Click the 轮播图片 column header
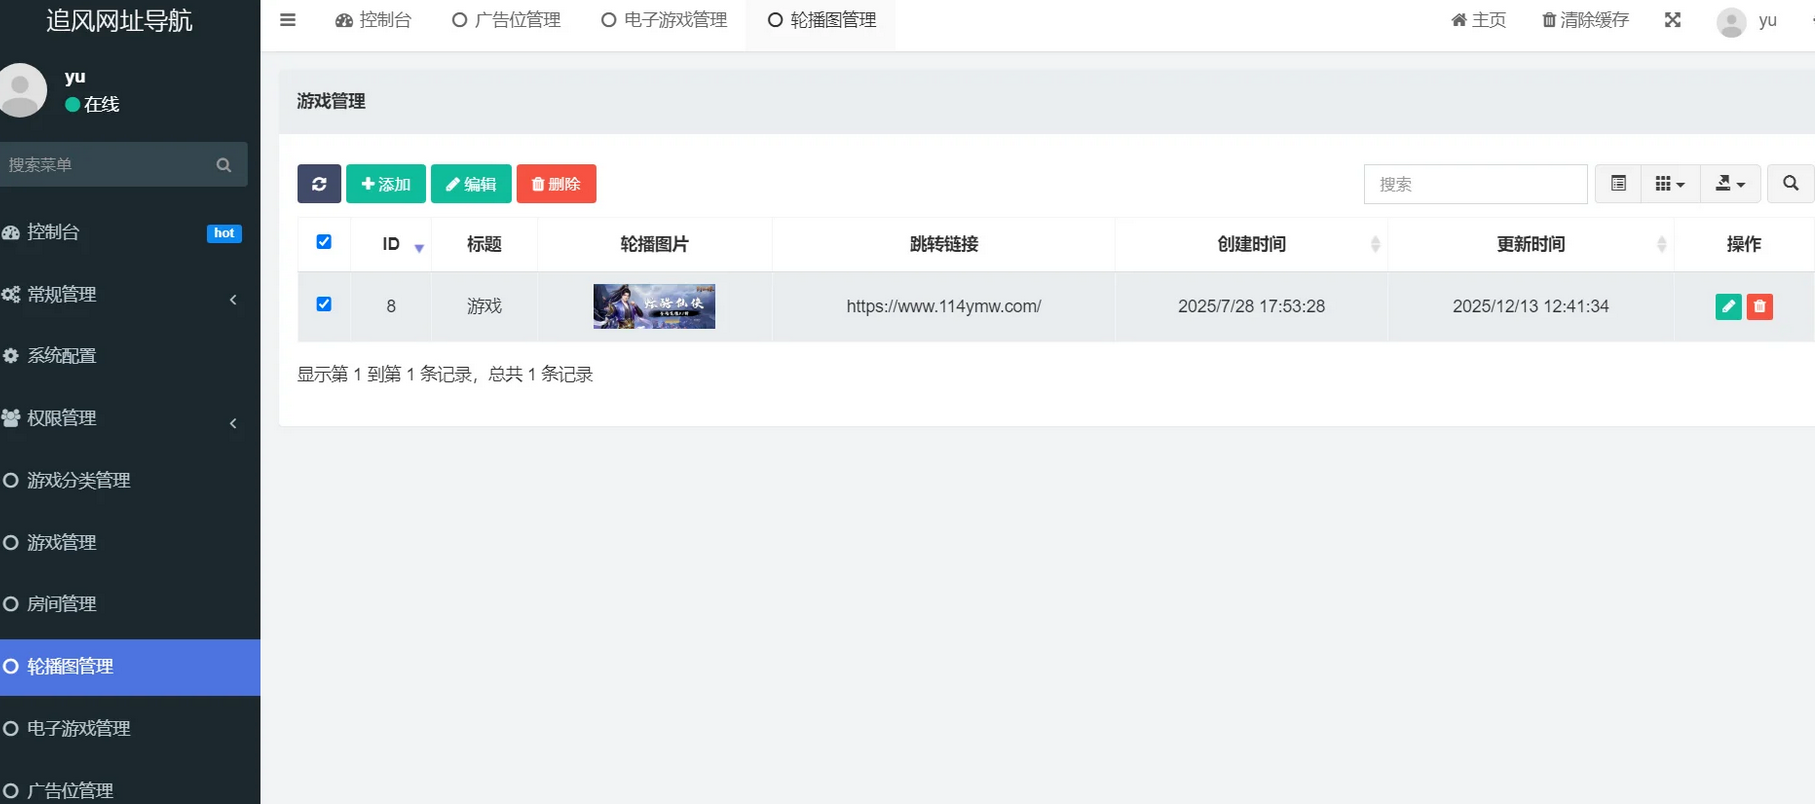Image resolution: width=1815 pixels, height=804 pixels. pos(654,244)
